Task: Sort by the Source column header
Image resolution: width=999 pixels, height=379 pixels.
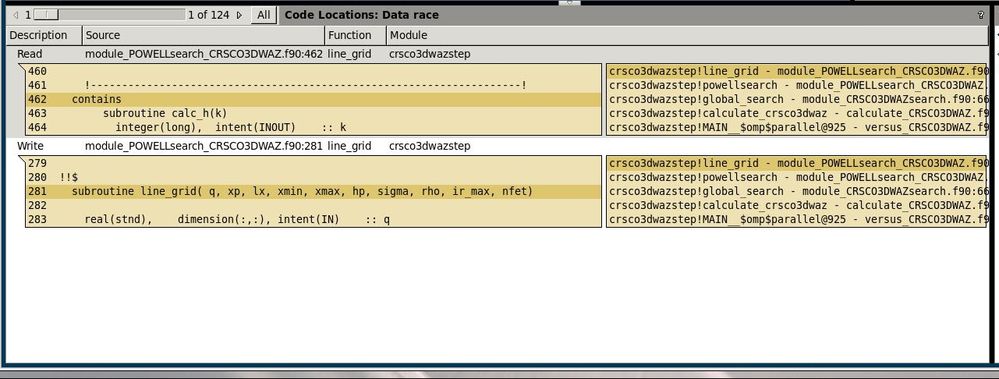Action: (203, 35)
